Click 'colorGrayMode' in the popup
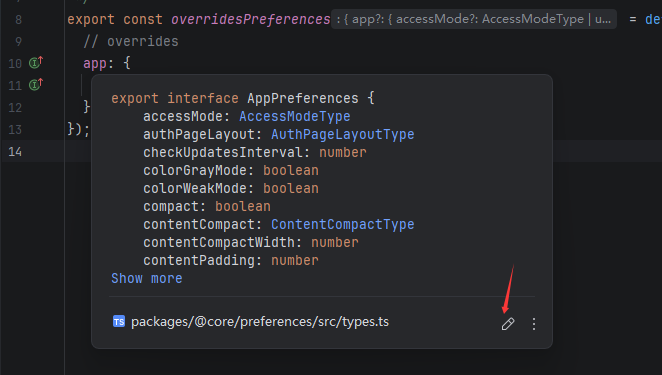The image size is (662, 375). pyautogui.click(x=195, y=171)
